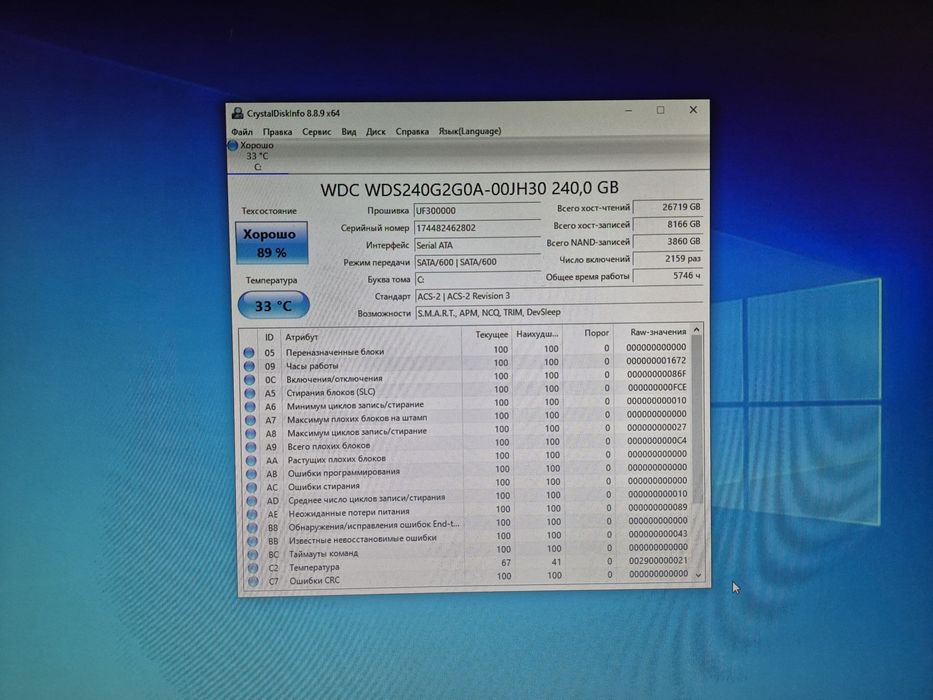Open the Вид menu
Image resolution: width=933 pixels, height=700 pixels.
349,132
